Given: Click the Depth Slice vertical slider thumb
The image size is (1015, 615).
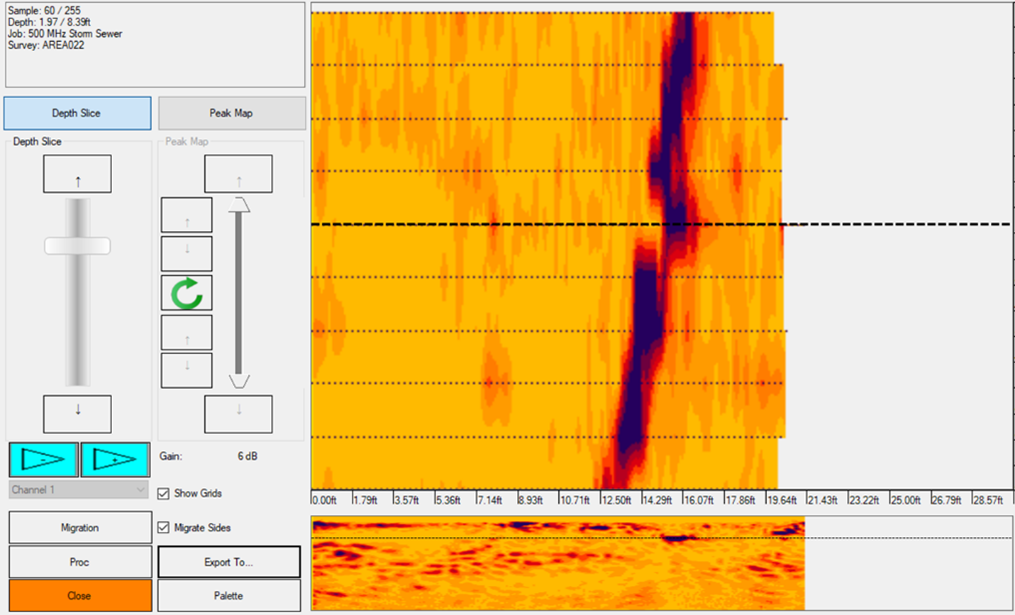Looking at the screenshot, I should (77, 246).
